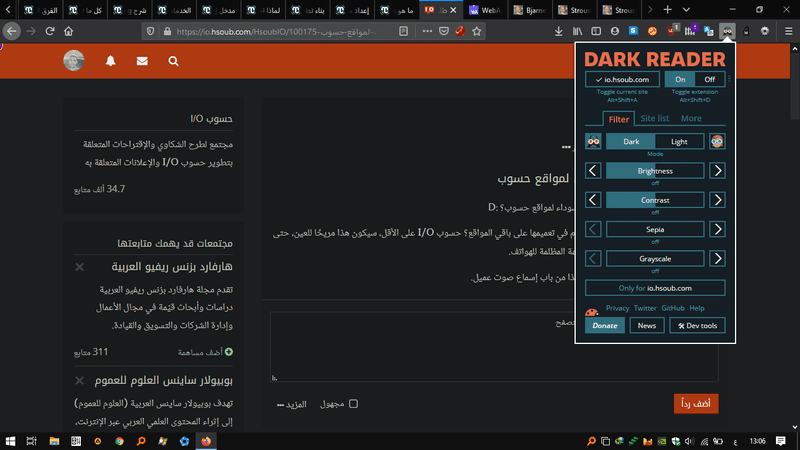Open the GitHub link in Dark Reader
The image size is (800, 450).
[x=673, y=308]
